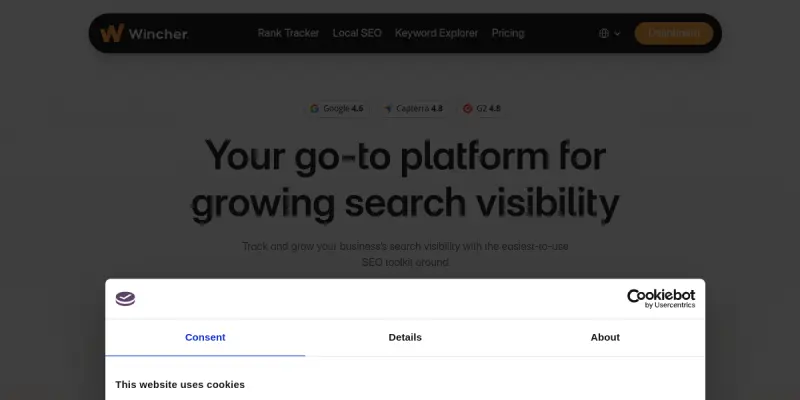Click the orange Wincher W logo icon
This screenshot has width=800, height=400.
(x=112, y=33)
